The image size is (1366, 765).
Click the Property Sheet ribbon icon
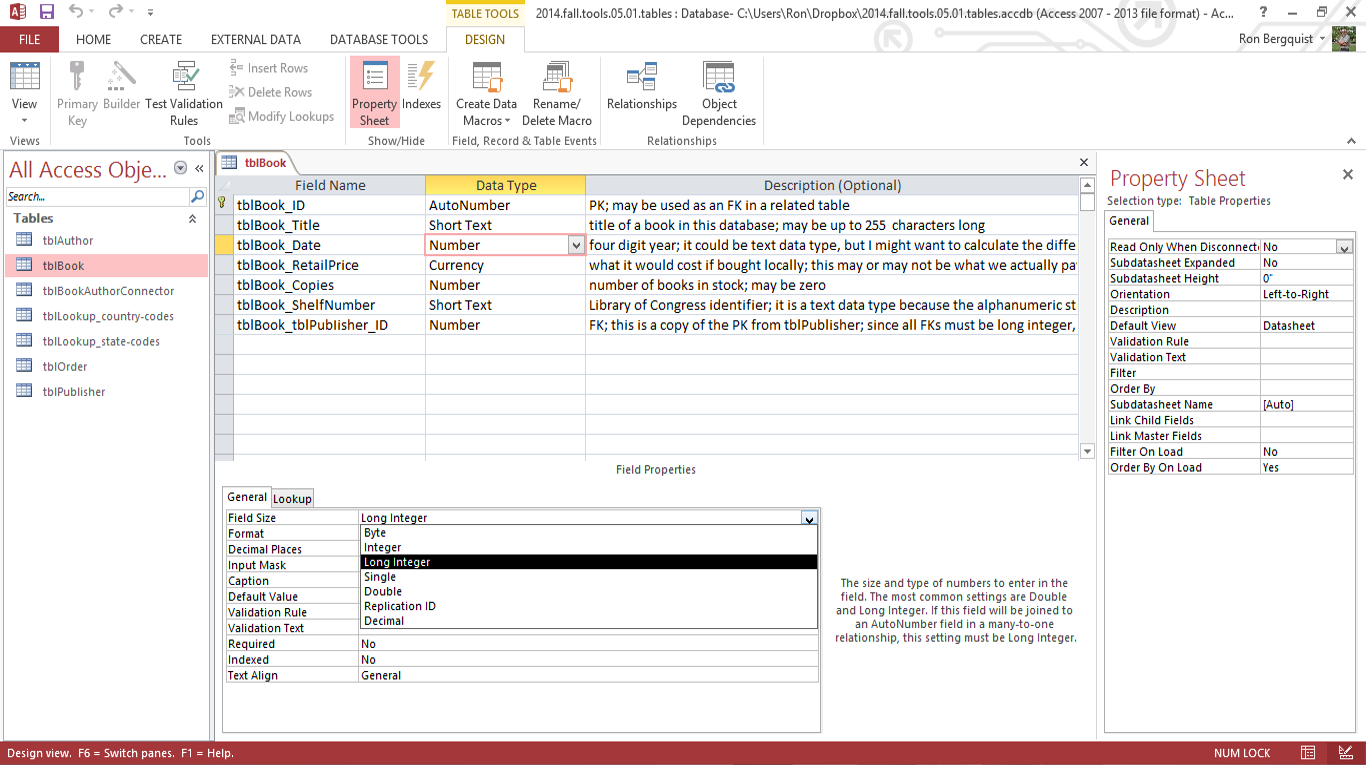click(374, 92)
